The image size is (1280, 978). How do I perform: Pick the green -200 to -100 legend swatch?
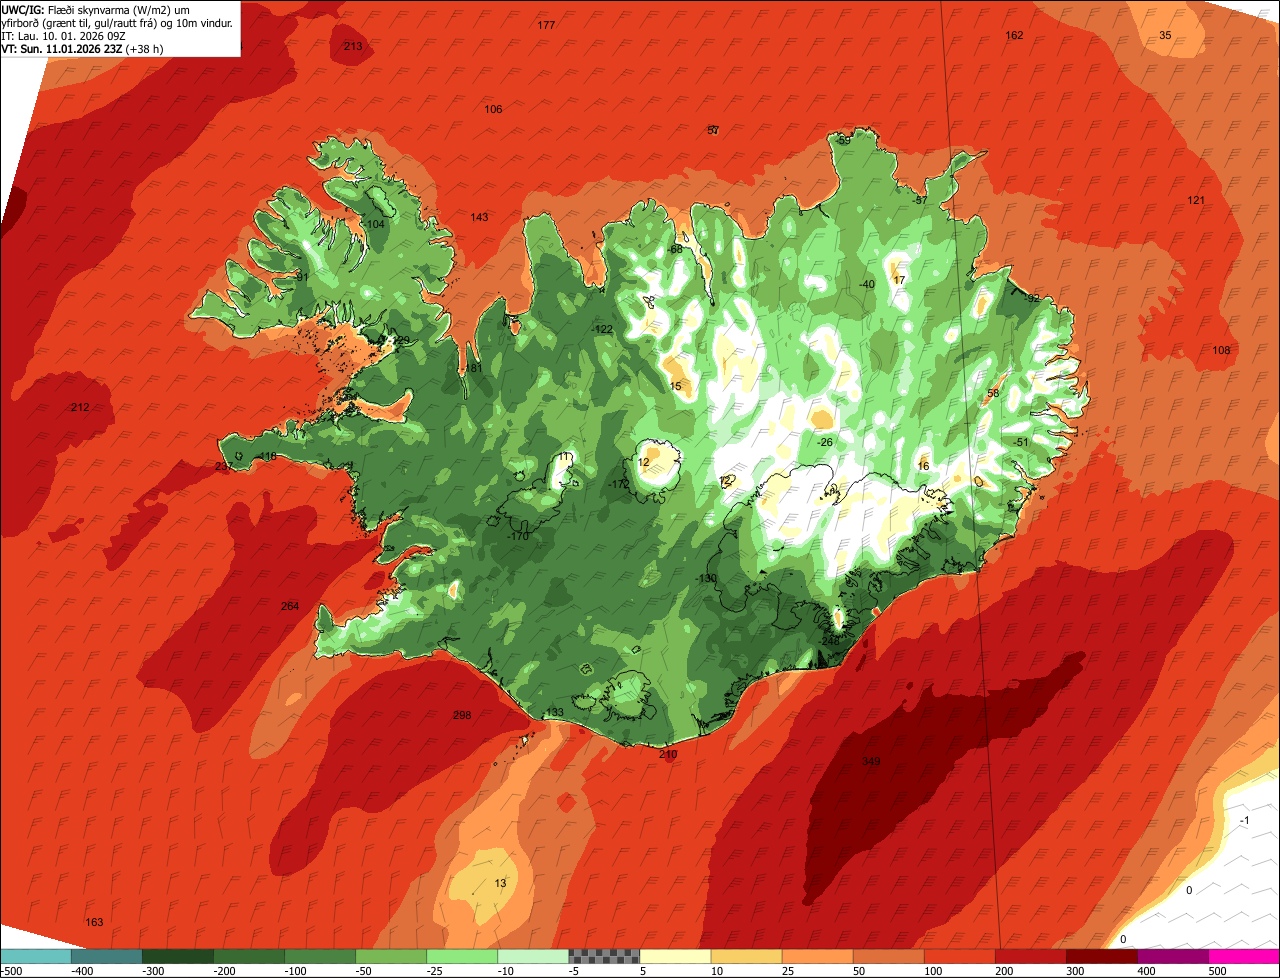(248, 956)
